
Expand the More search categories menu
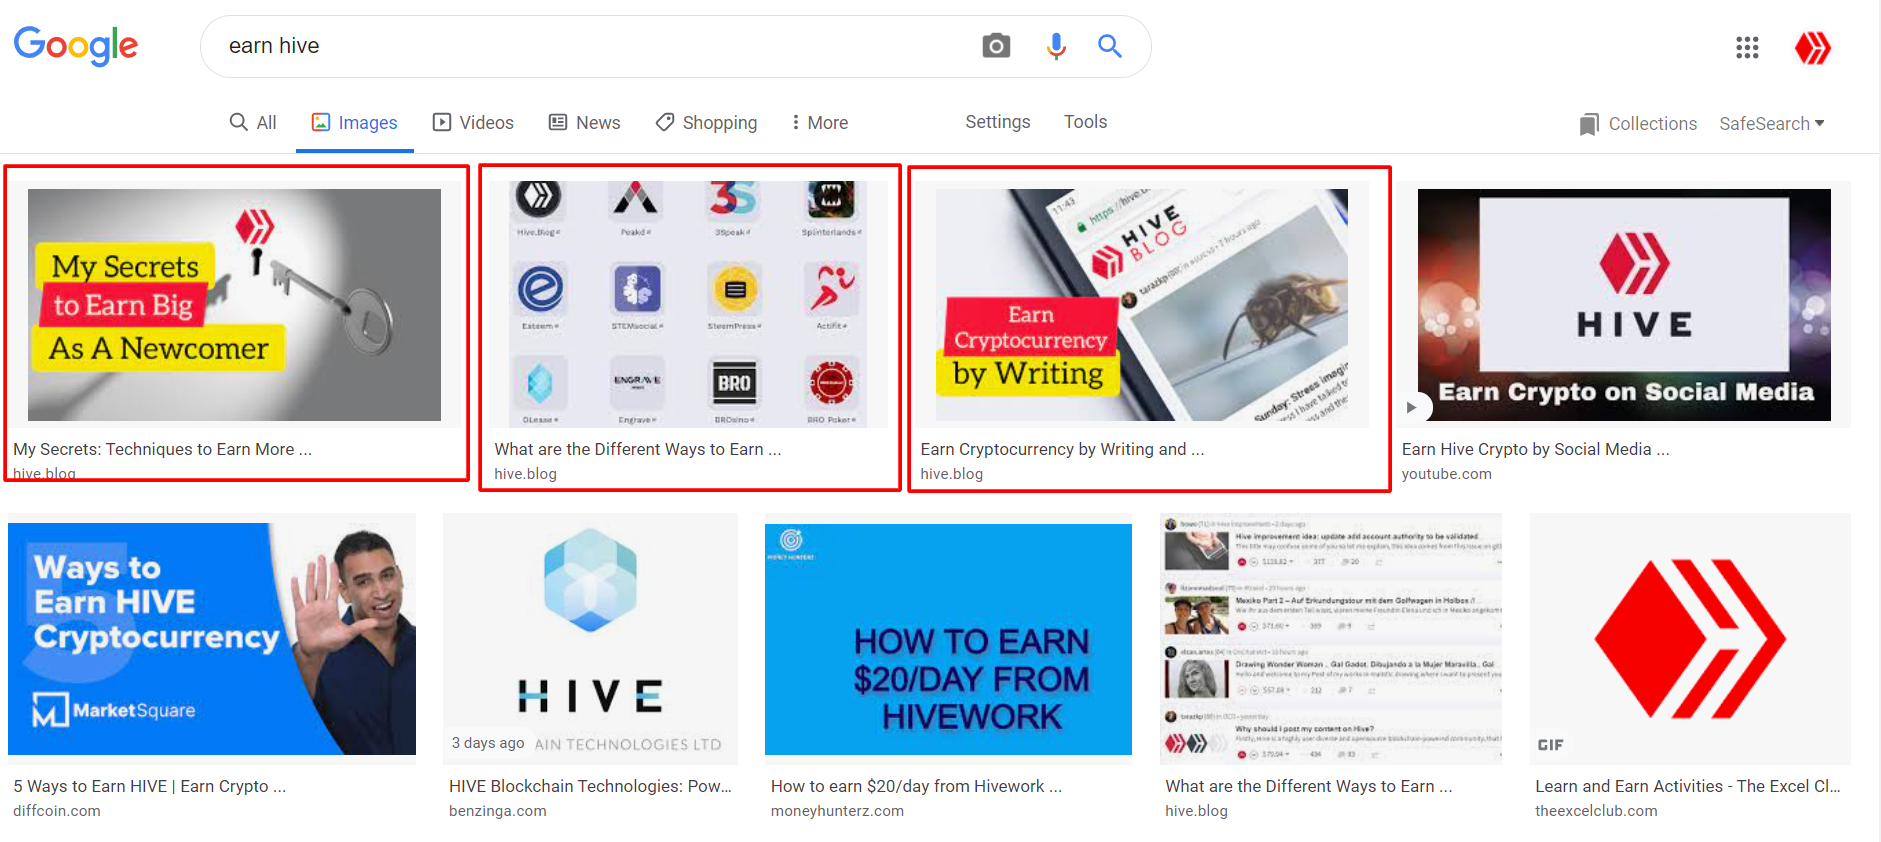point(819,122)
